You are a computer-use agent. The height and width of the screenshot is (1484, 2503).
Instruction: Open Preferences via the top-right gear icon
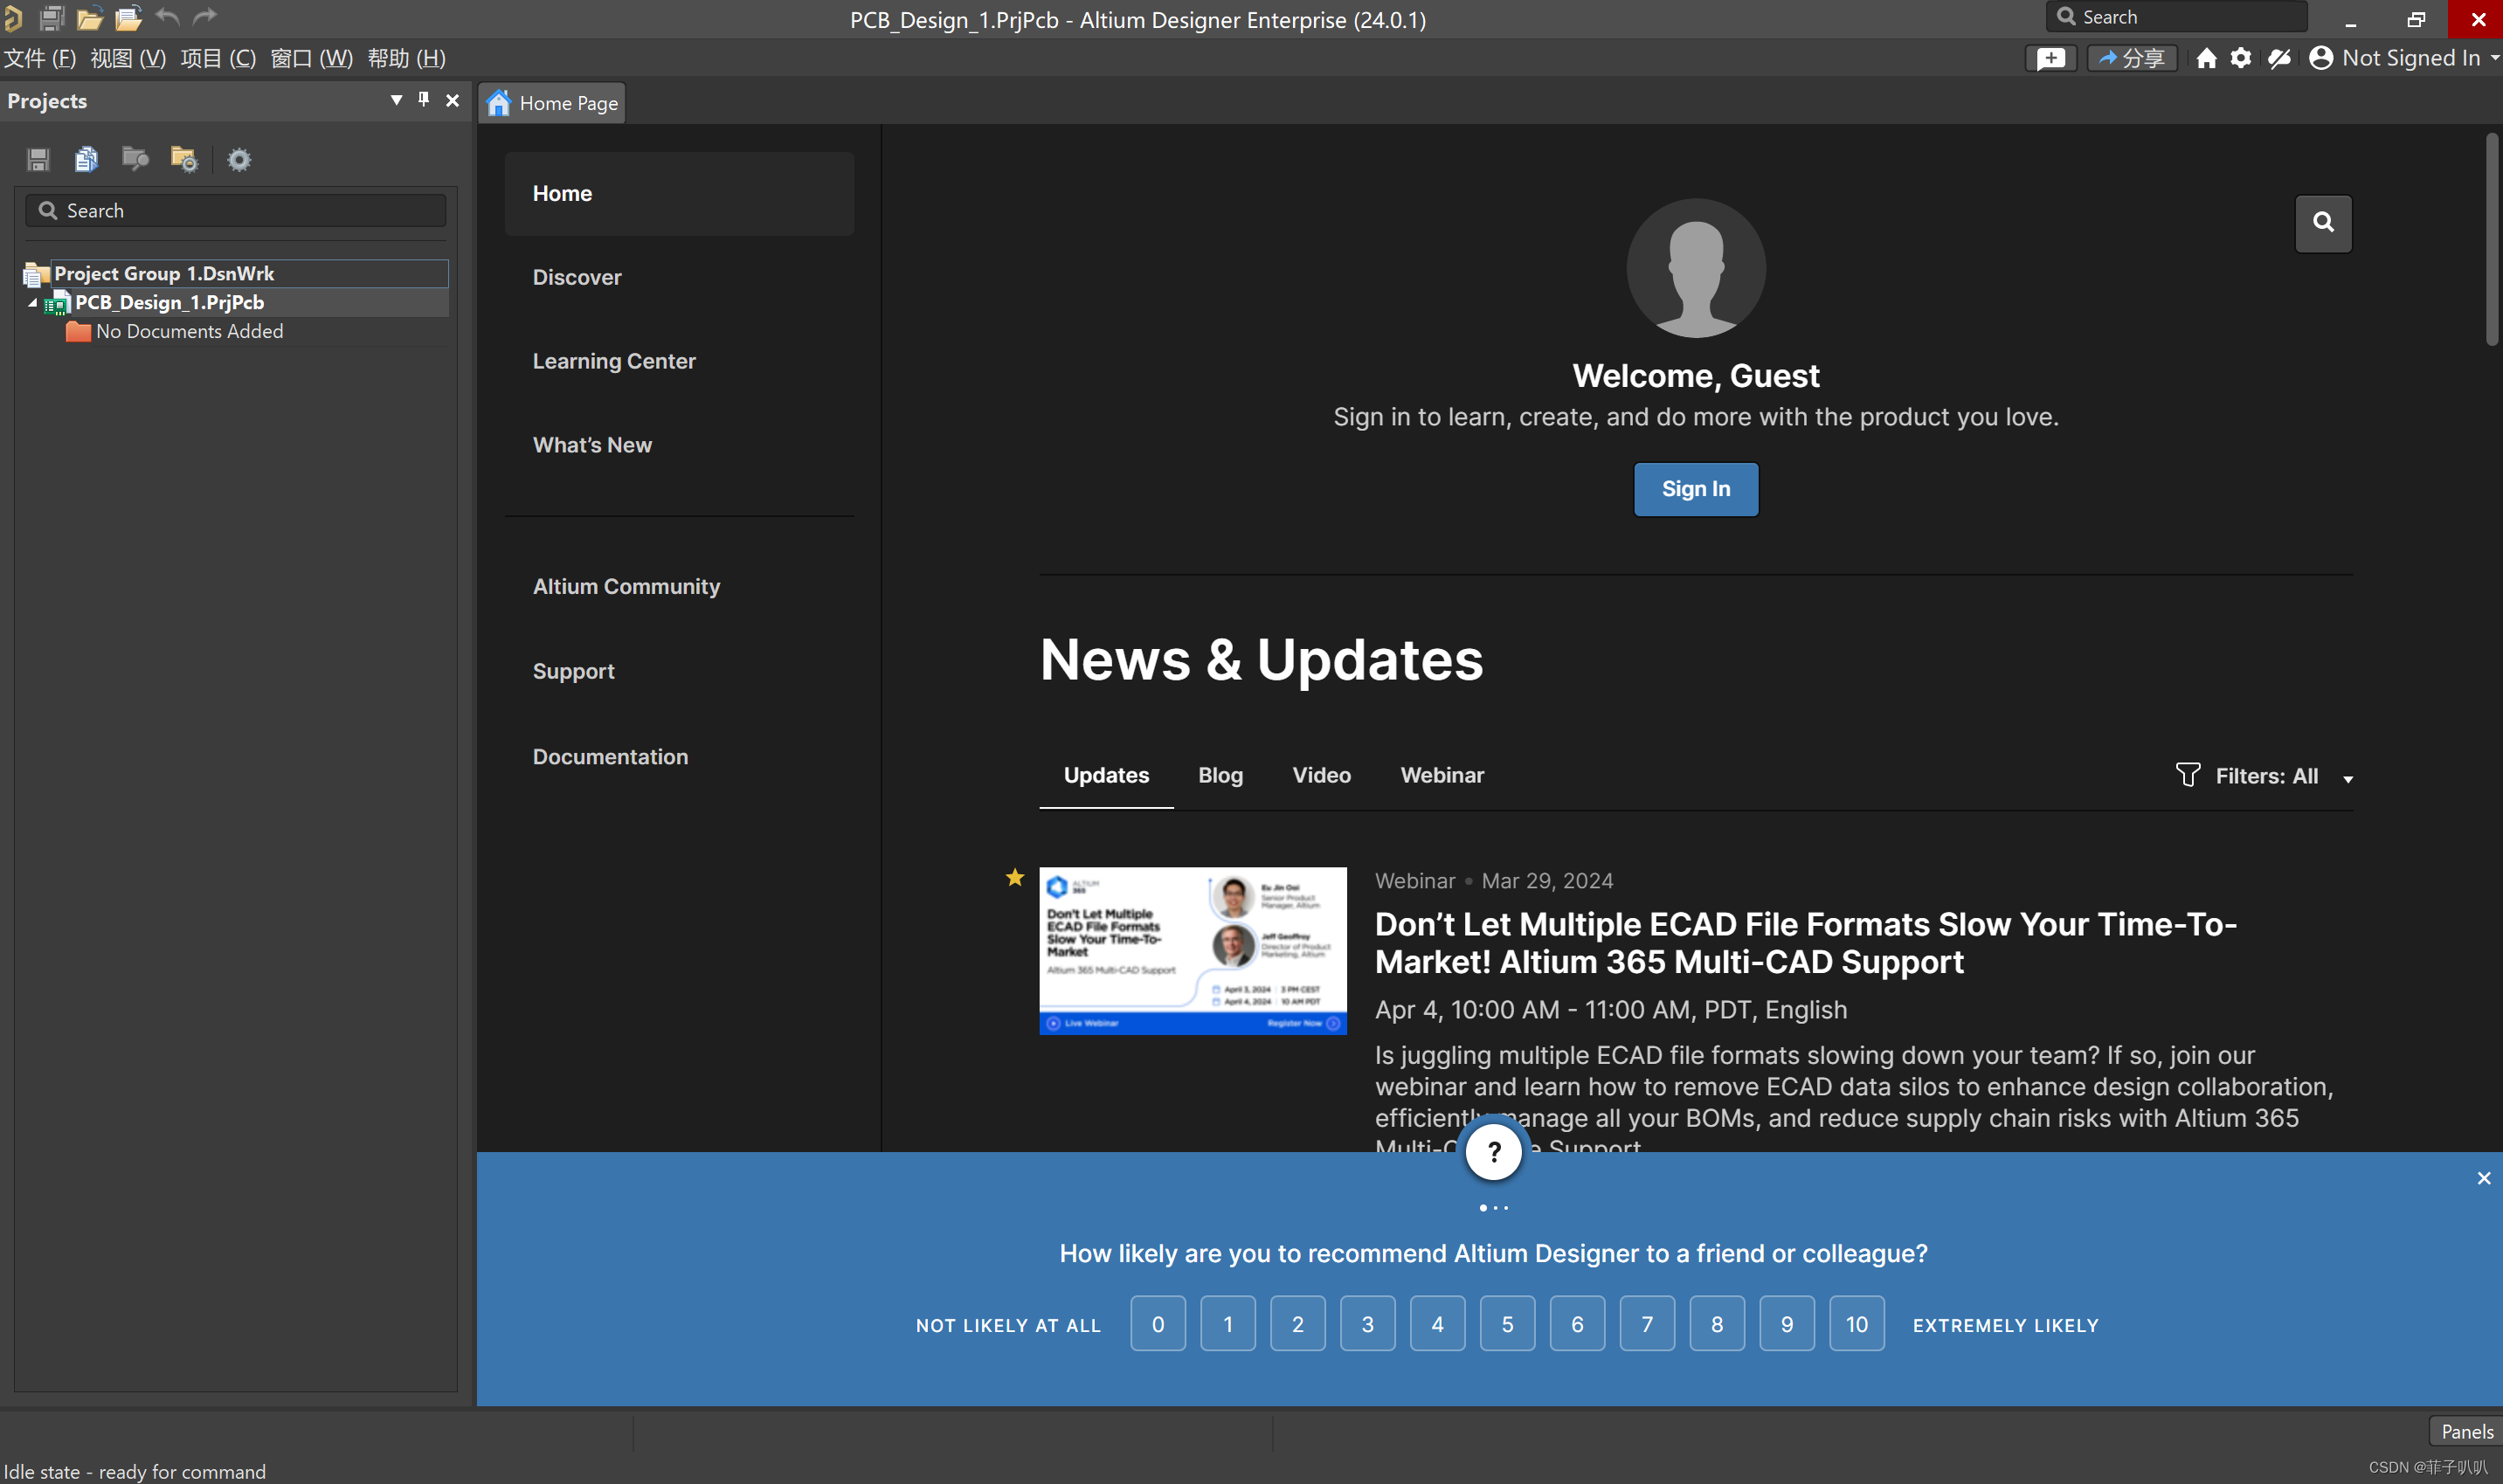tap(2241, 58)
